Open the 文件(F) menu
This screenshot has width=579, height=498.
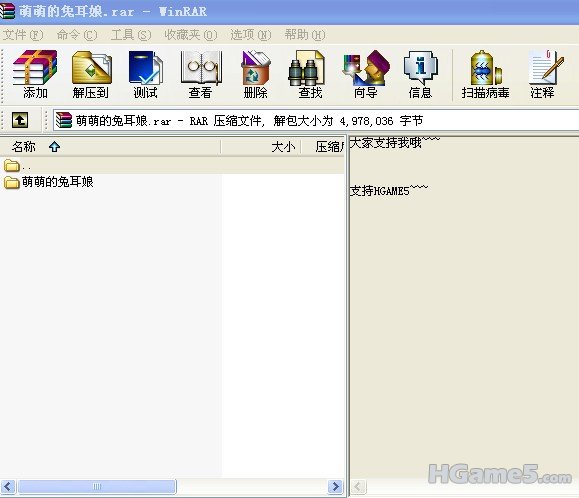23,35
